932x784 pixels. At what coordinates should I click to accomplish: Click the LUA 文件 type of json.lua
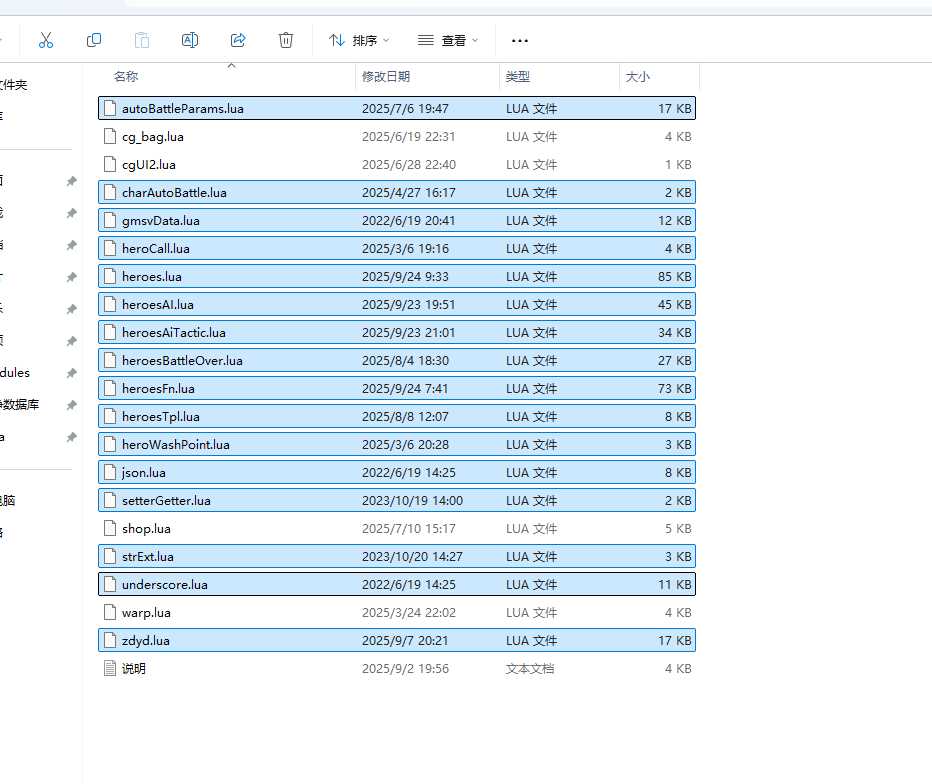click(531, 472)
